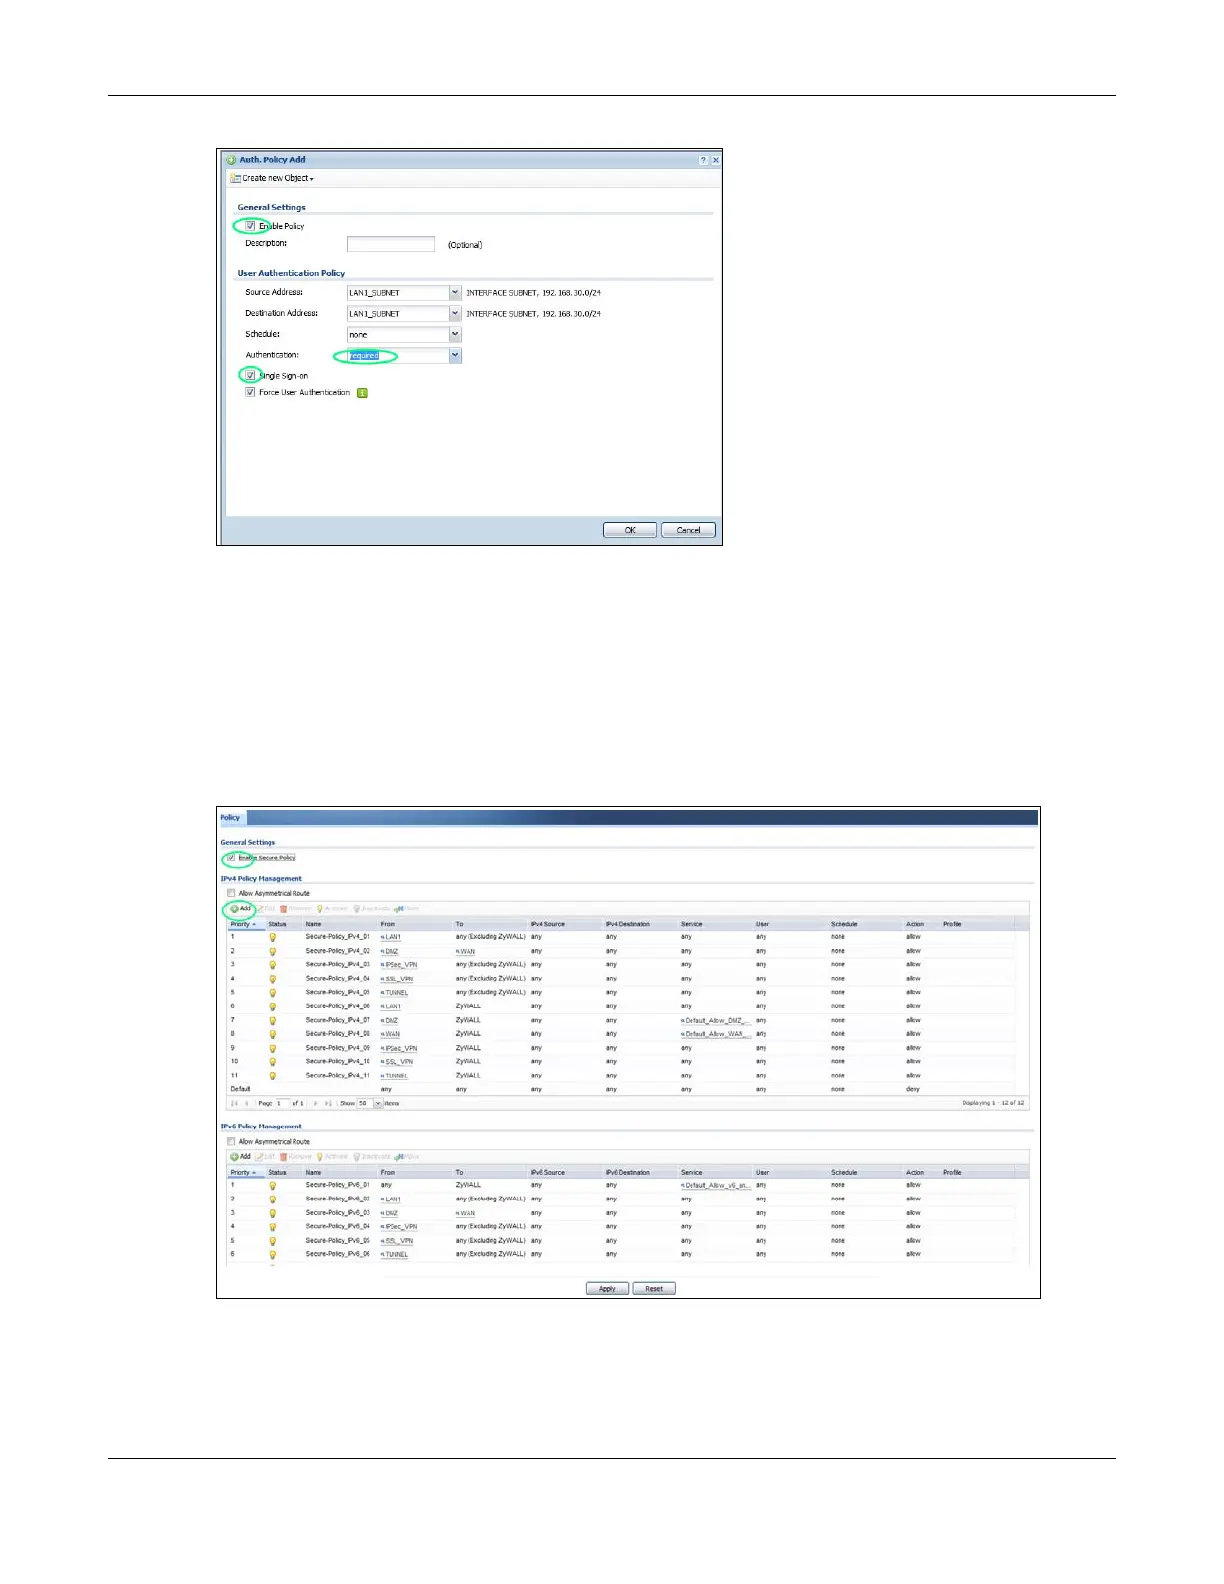Click Activate in IPv6 Policy Management toolbar
The image size is (1224, 1584).
click(x=332, y=1157)
